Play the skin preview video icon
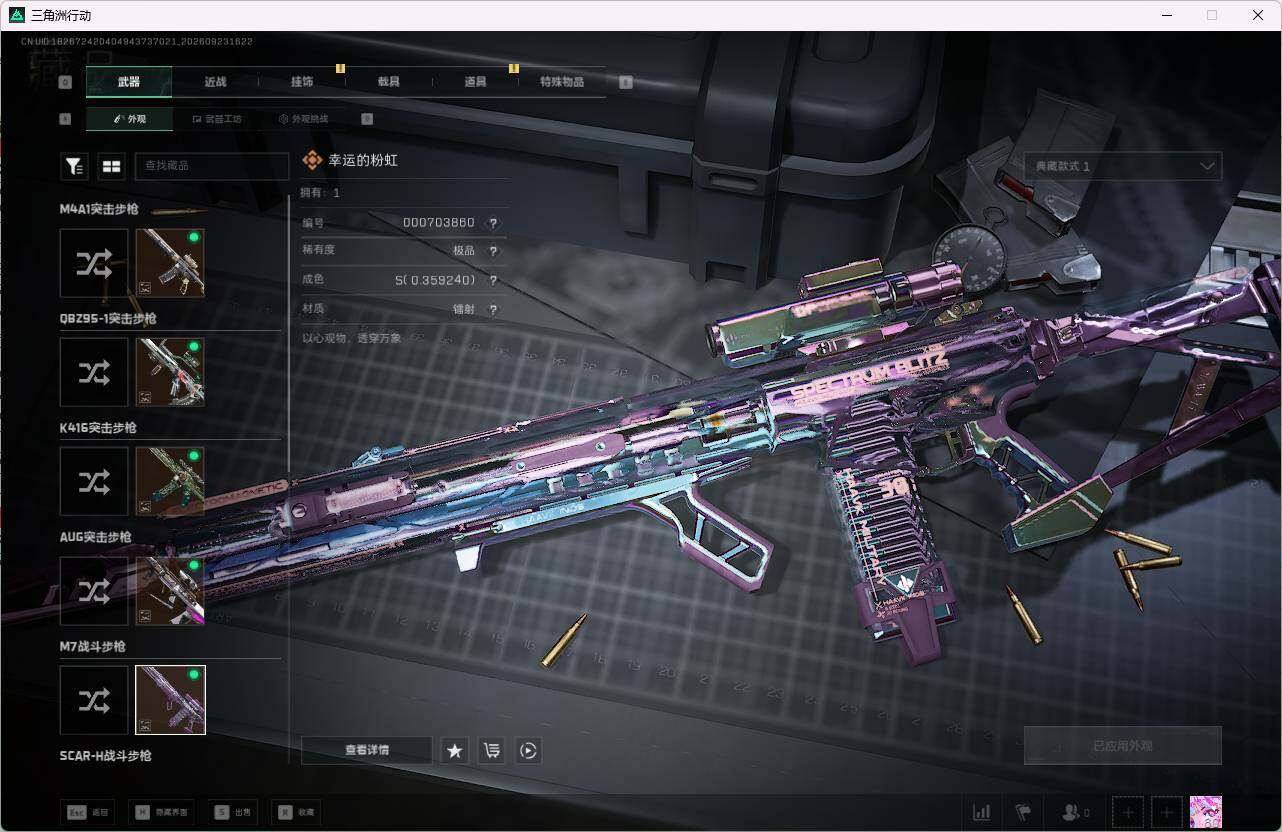 point(528,750)
